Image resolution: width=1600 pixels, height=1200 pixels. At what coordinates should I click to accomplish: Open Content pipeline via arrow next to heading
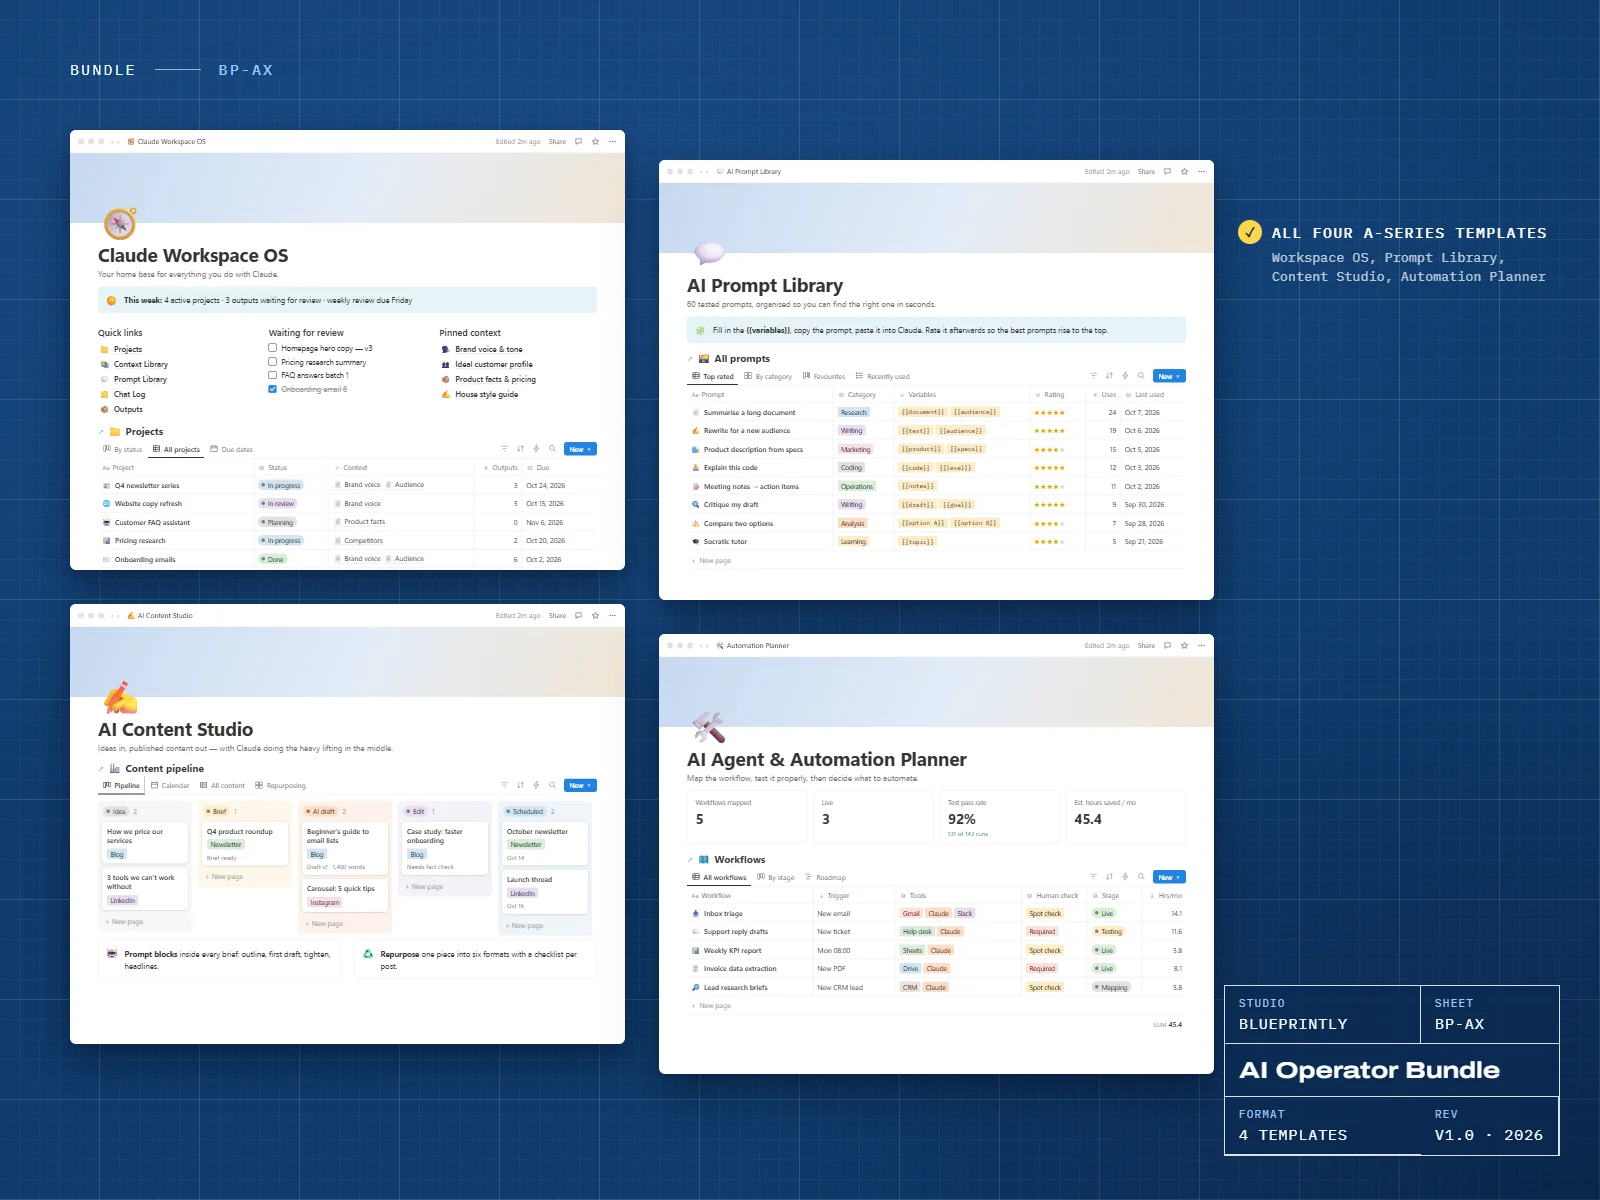tap(101, 769)
